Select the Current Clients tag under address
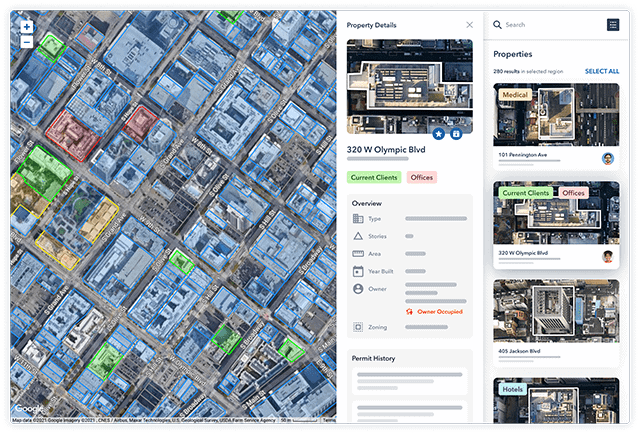This screenshot has height=440, width=640. point(374,177)
